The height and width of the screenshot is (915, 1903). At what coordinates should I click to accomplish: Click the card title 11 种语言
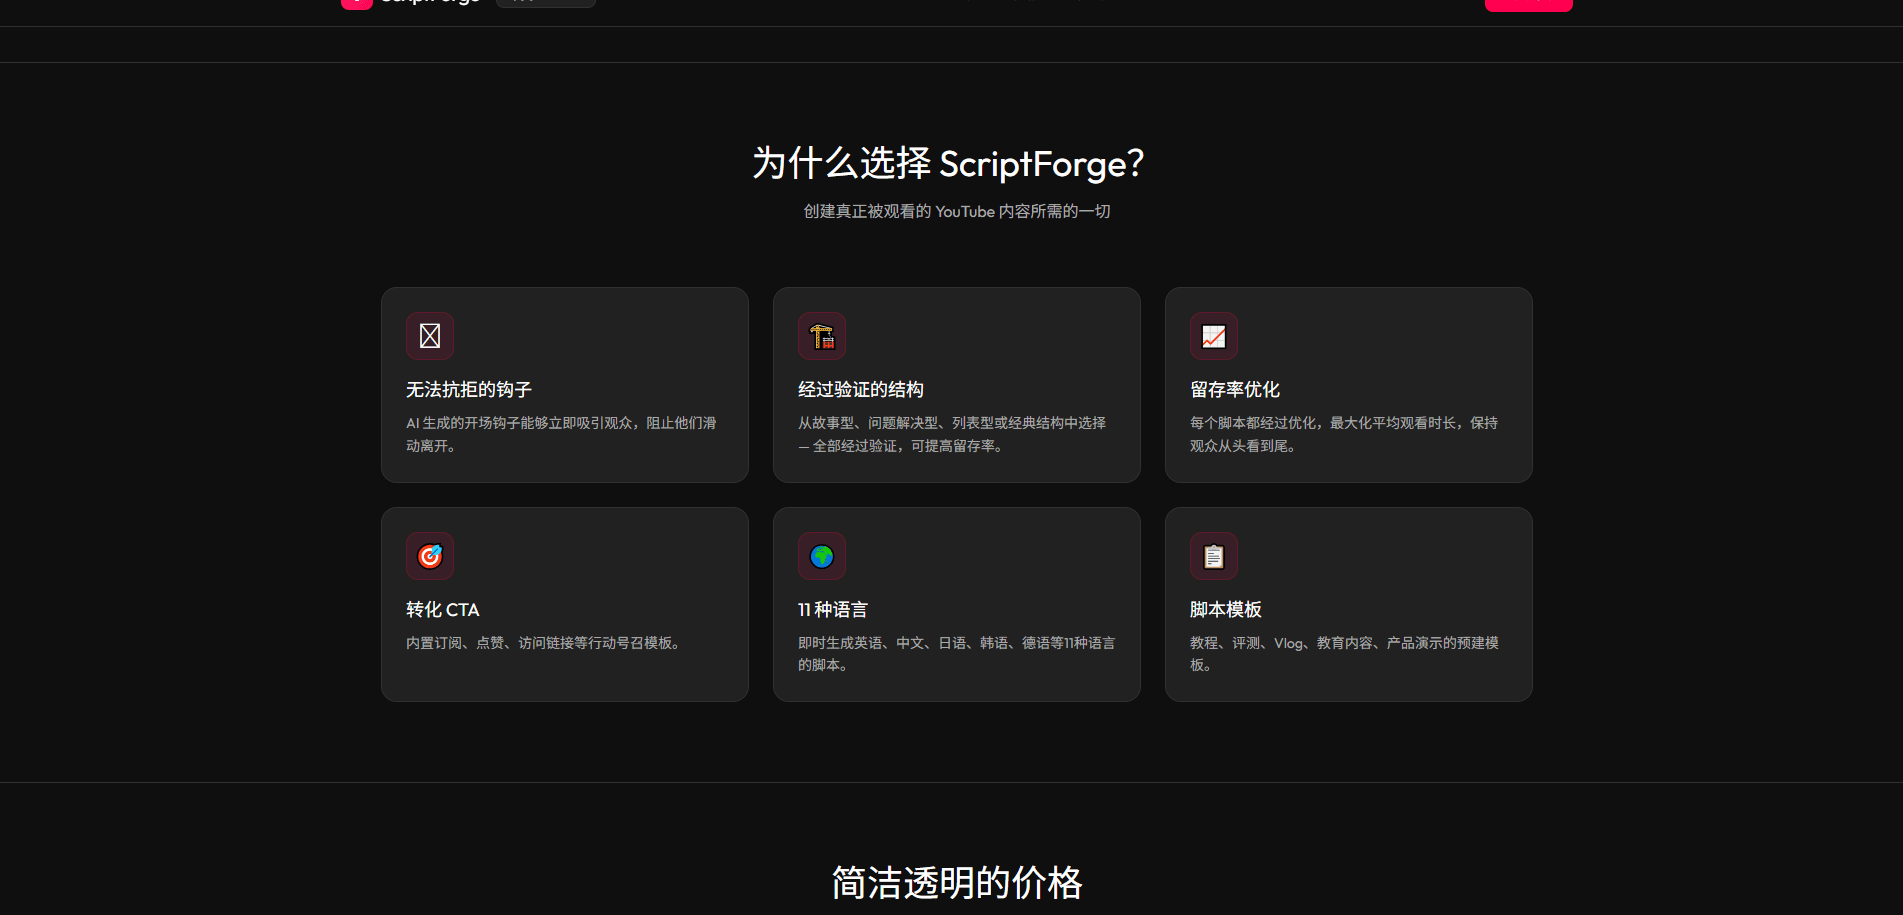coord(833,610)
